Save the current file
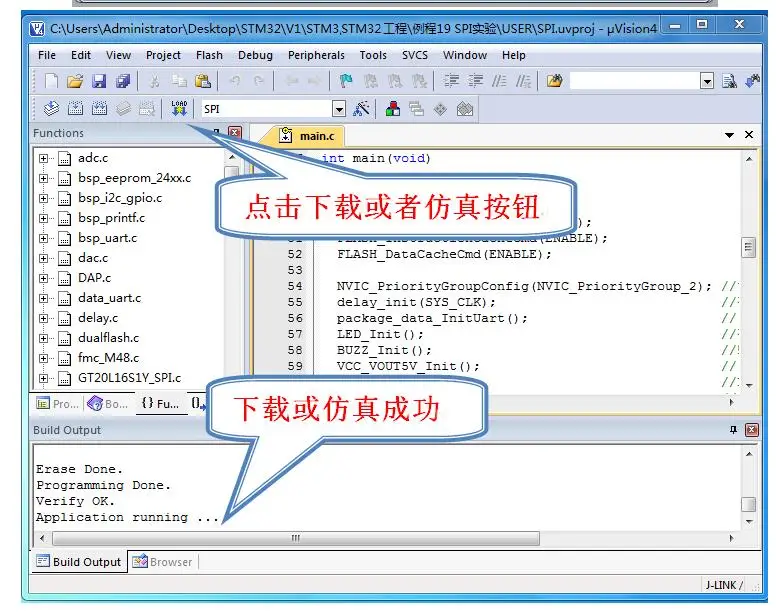This screenshot has width=776, height=612. point(99,81)
